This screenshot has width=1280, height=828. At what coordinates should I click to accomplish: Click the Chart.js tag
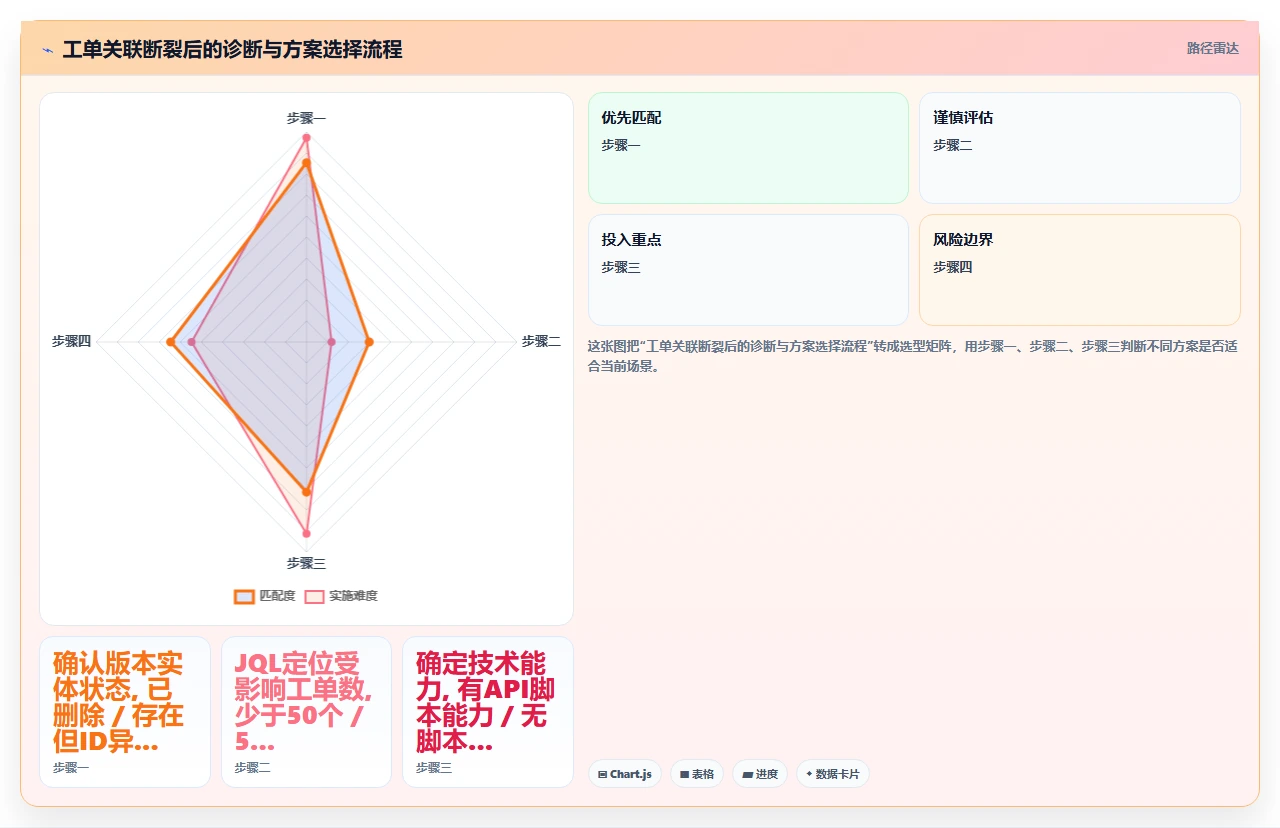pos(625,774)
